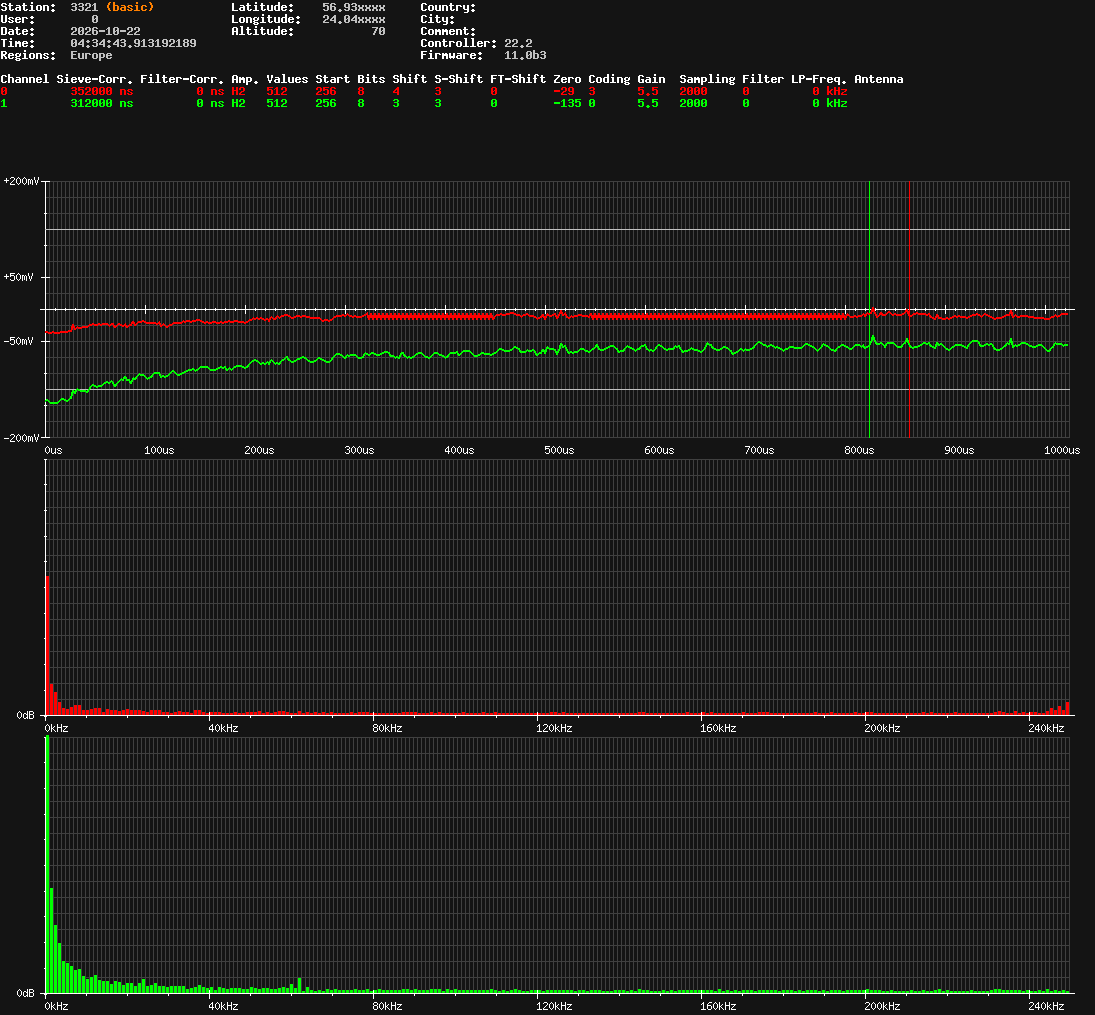Click the "LP-Freq." column header

pyautogui.click(x=818, y=80)
